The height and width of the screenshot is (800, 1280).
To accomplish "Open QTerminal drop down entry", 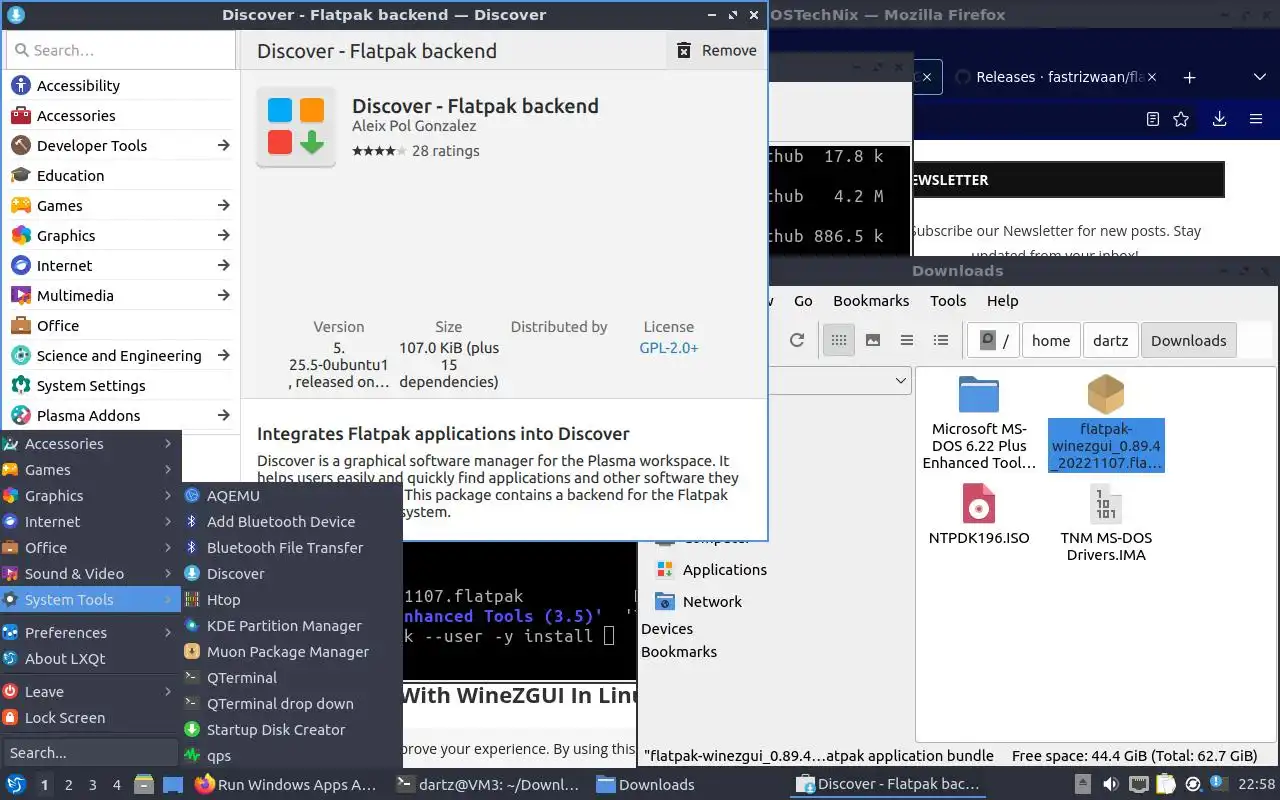I will [x=292, y=704].
